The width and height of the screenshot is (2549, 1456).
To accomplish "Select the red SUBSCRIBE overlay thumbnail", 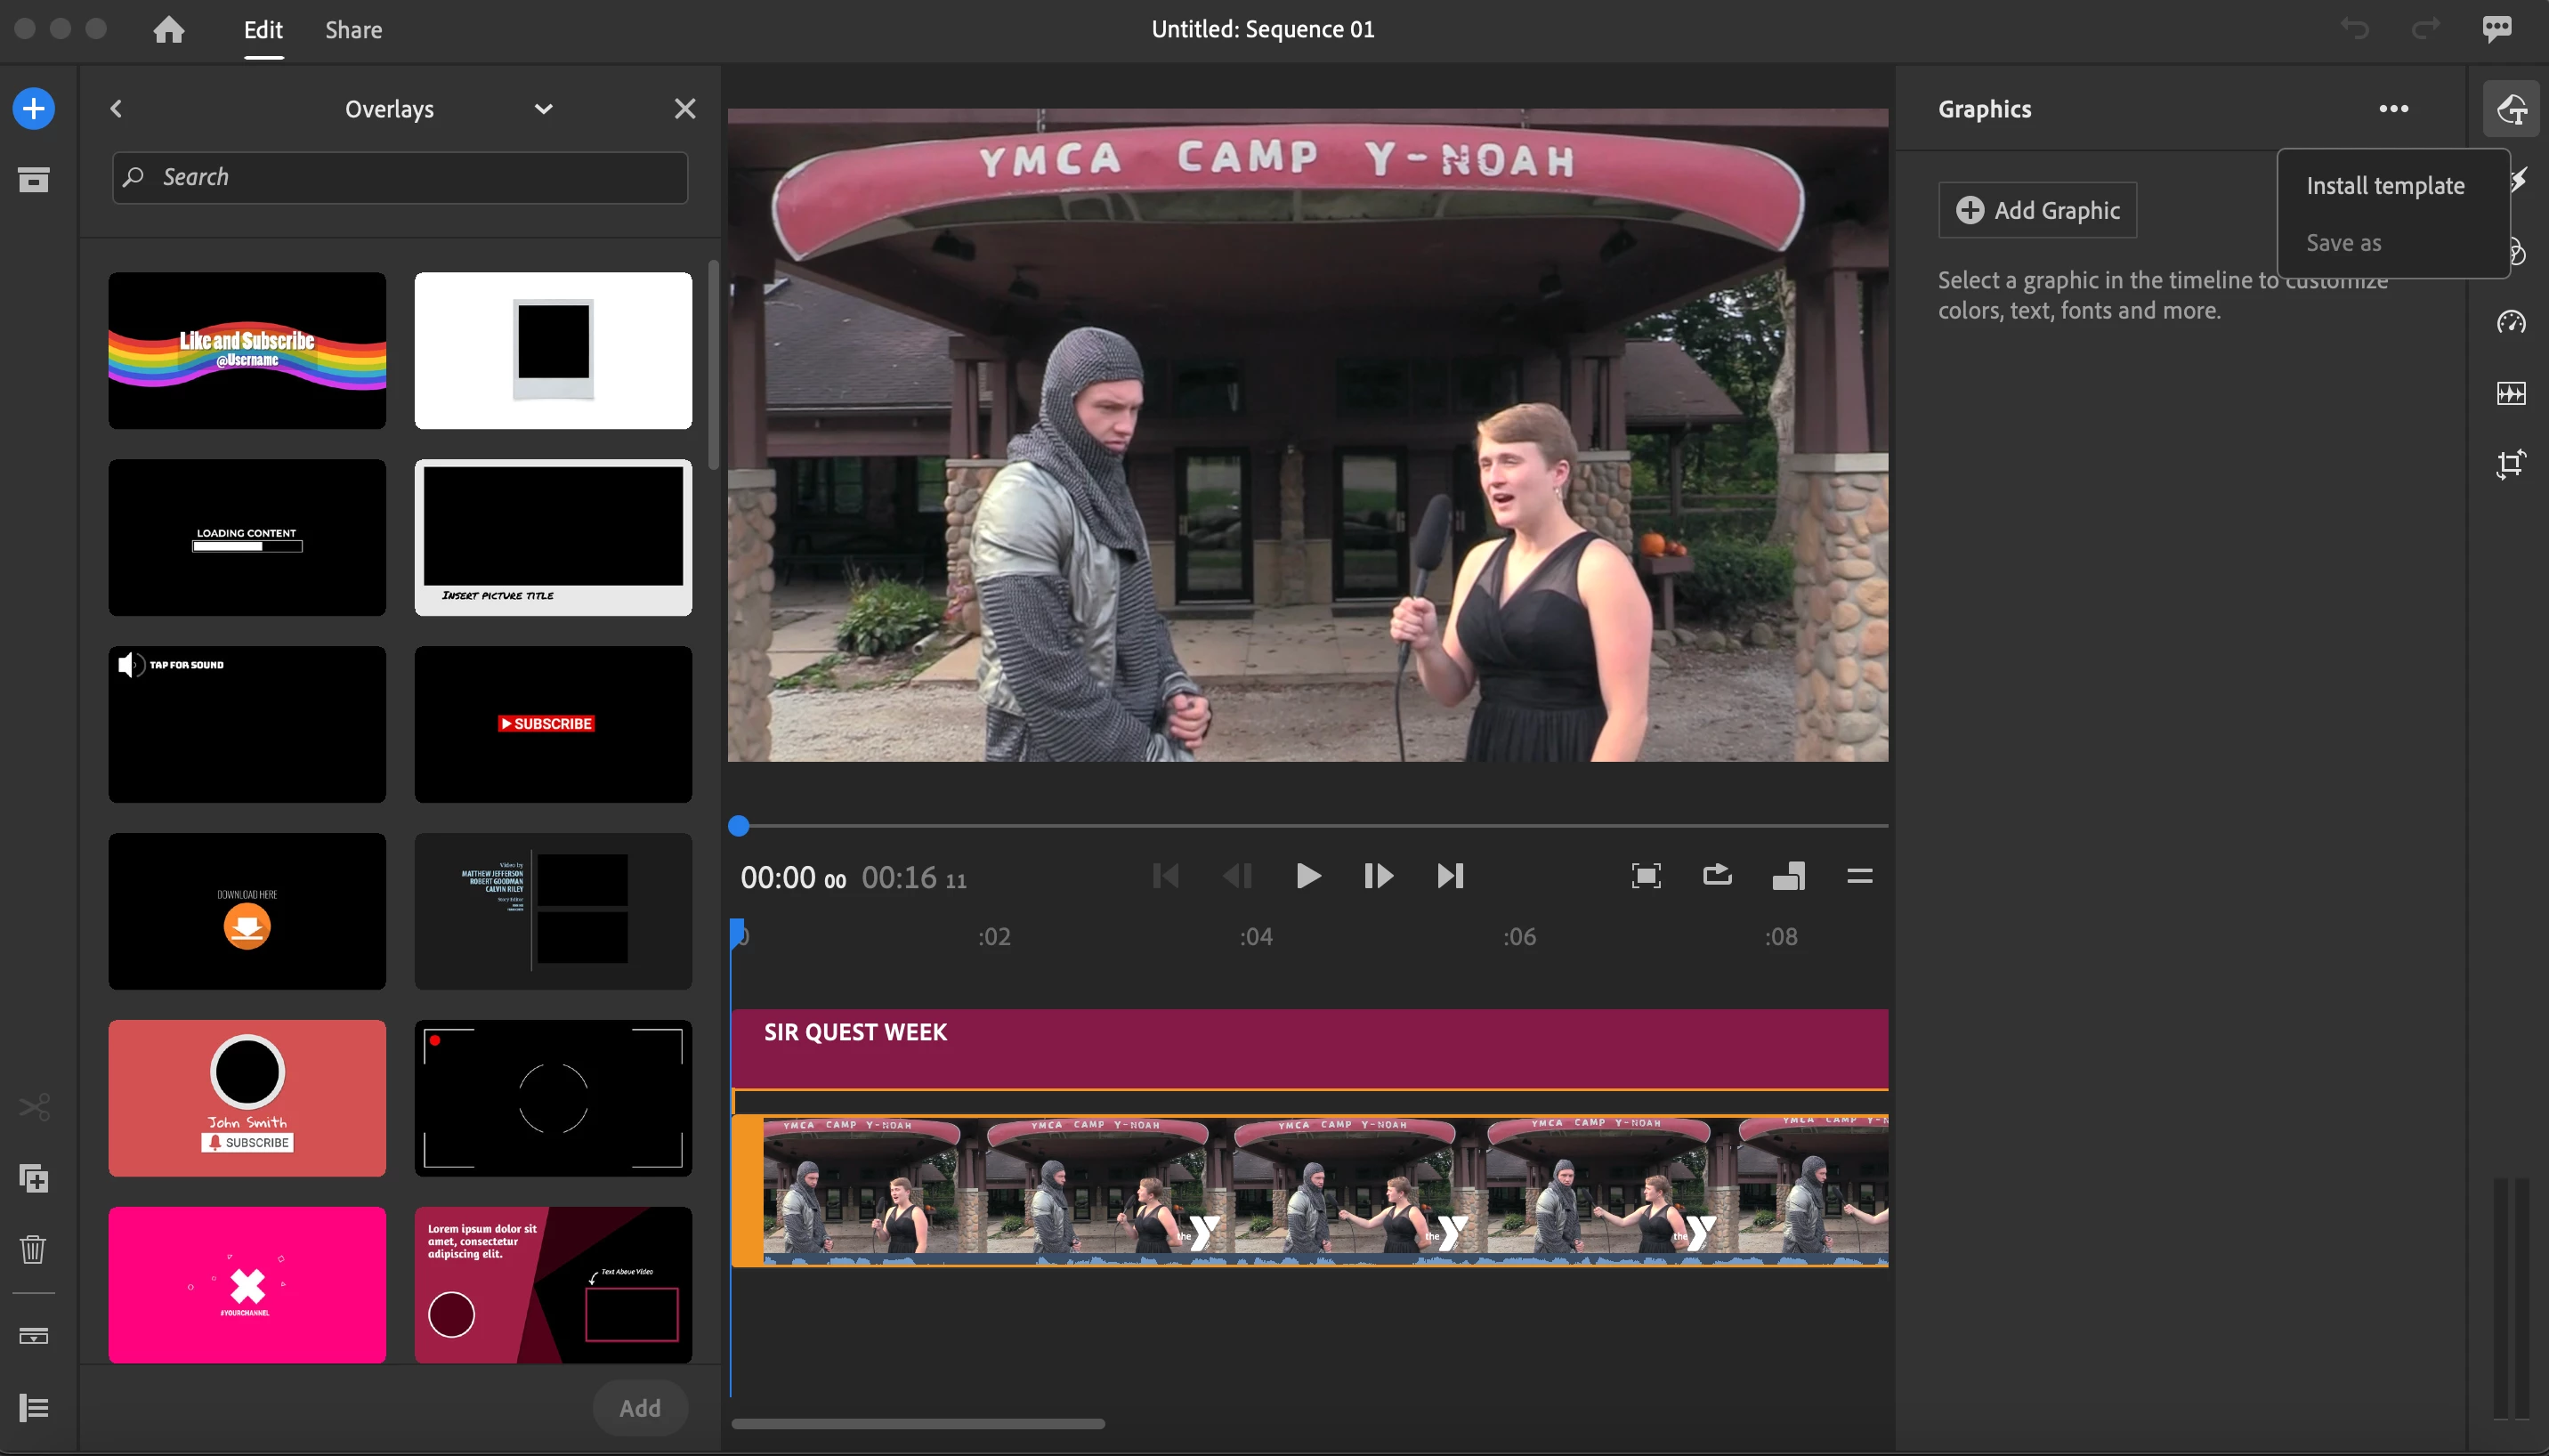I will 553,724.
